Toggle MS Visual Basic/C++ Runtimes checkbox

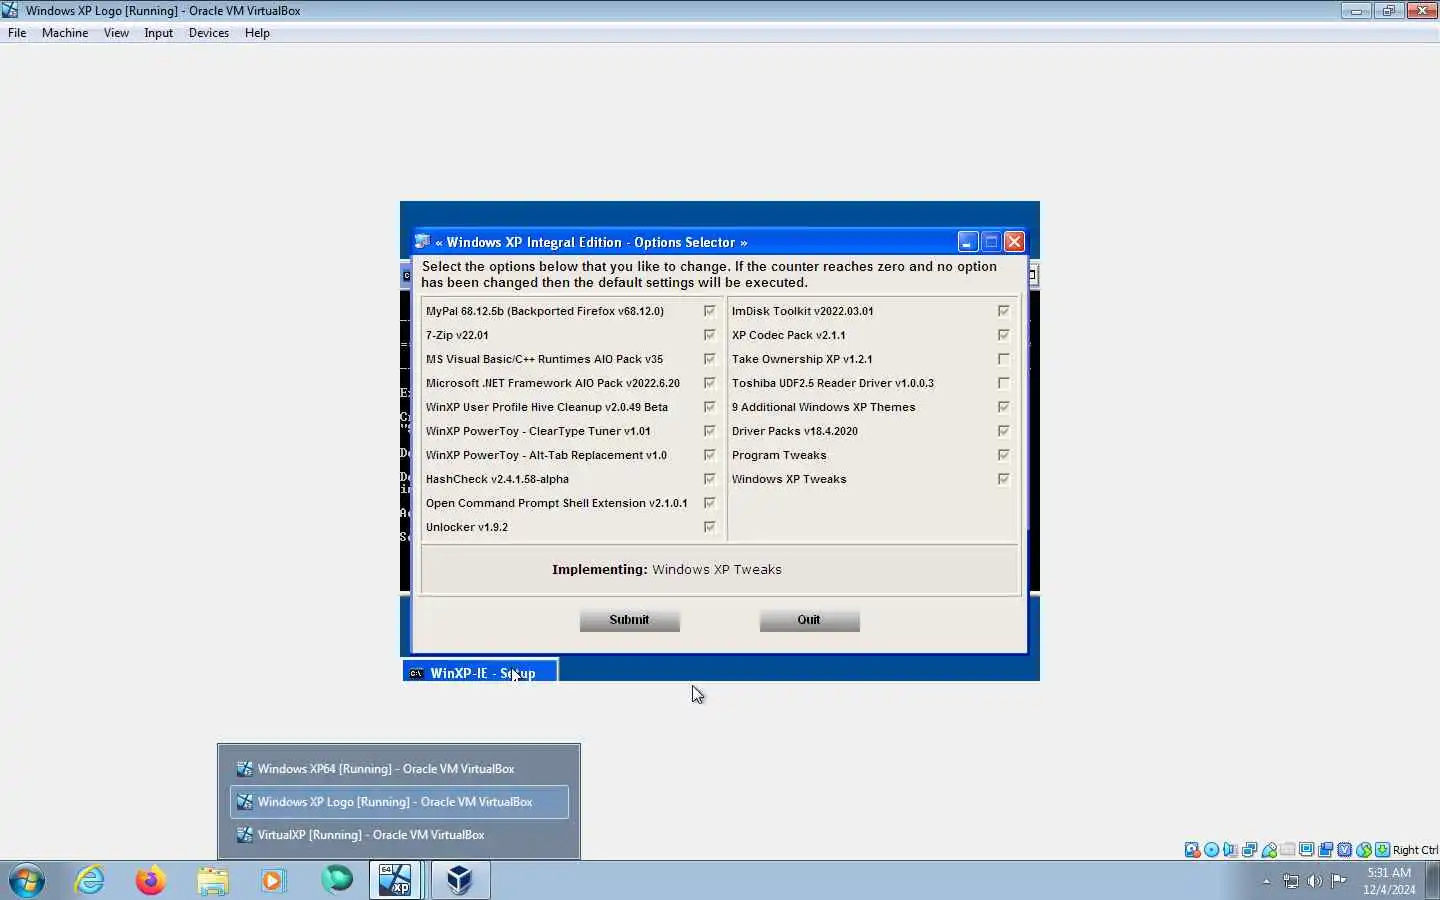[x=709, y=359]
